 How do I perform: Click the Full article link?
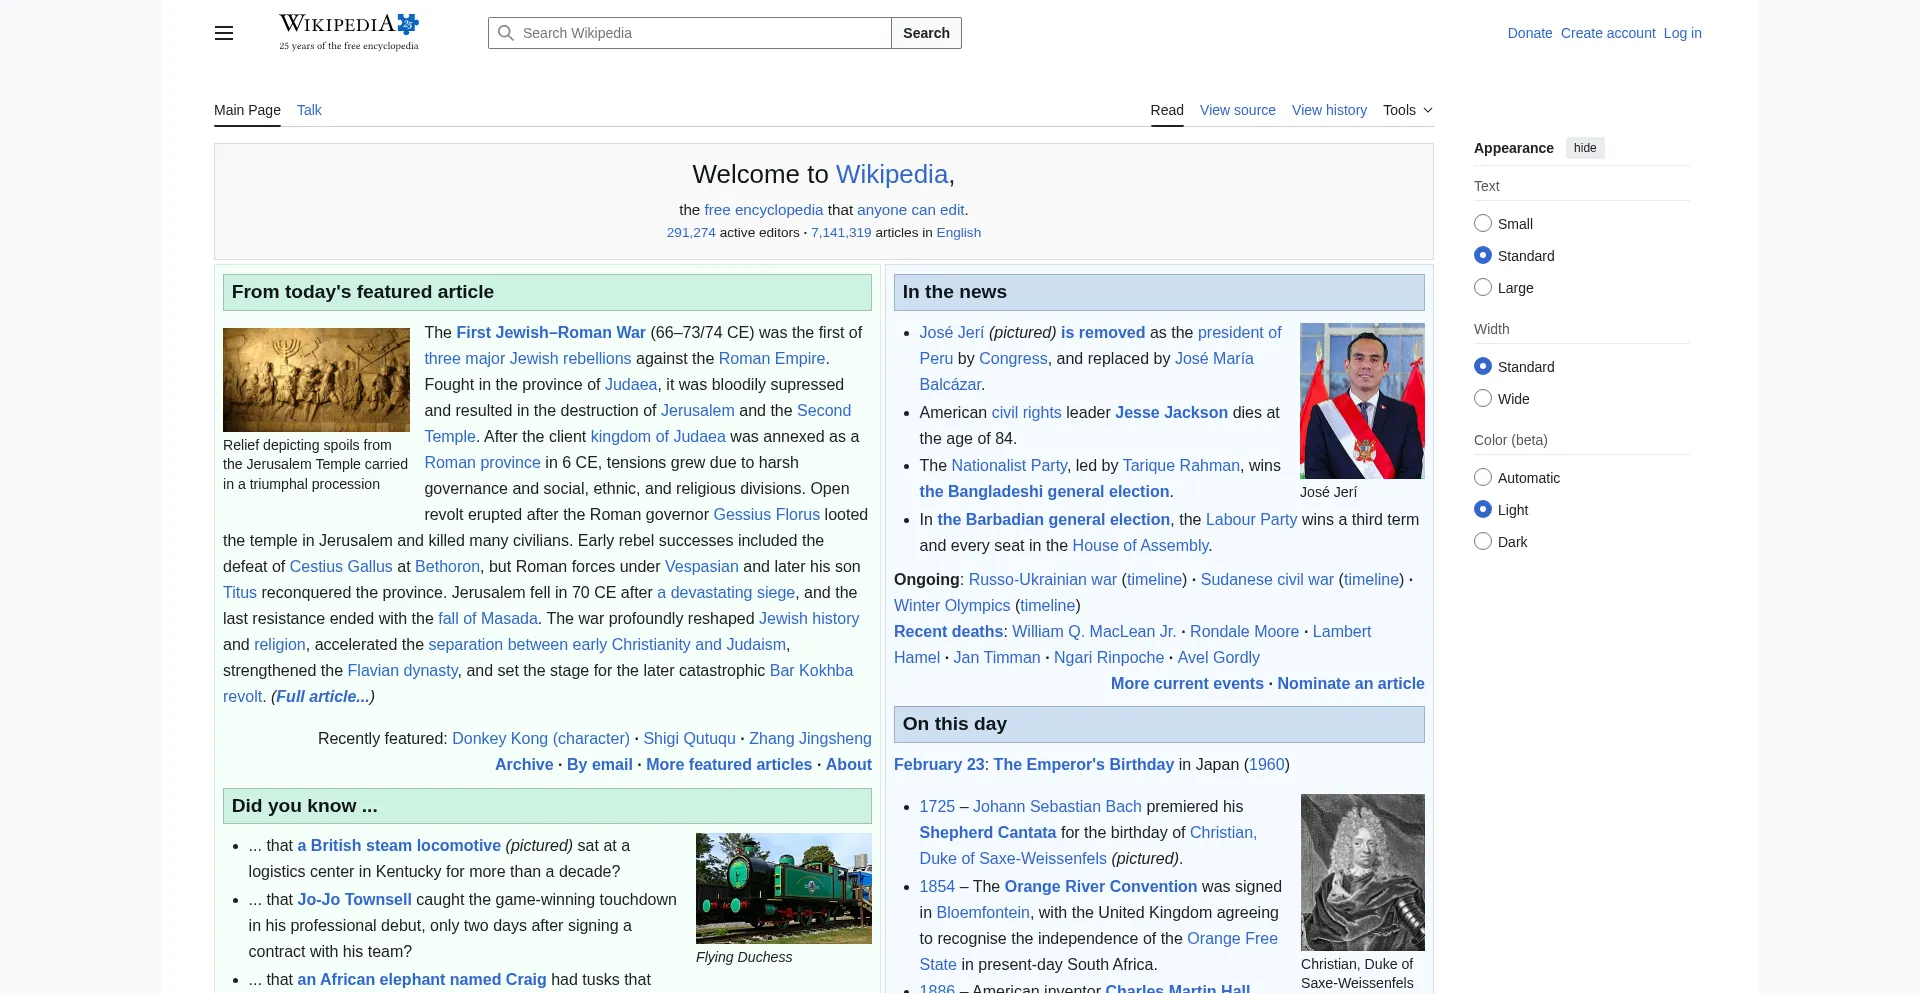[324, 696]
